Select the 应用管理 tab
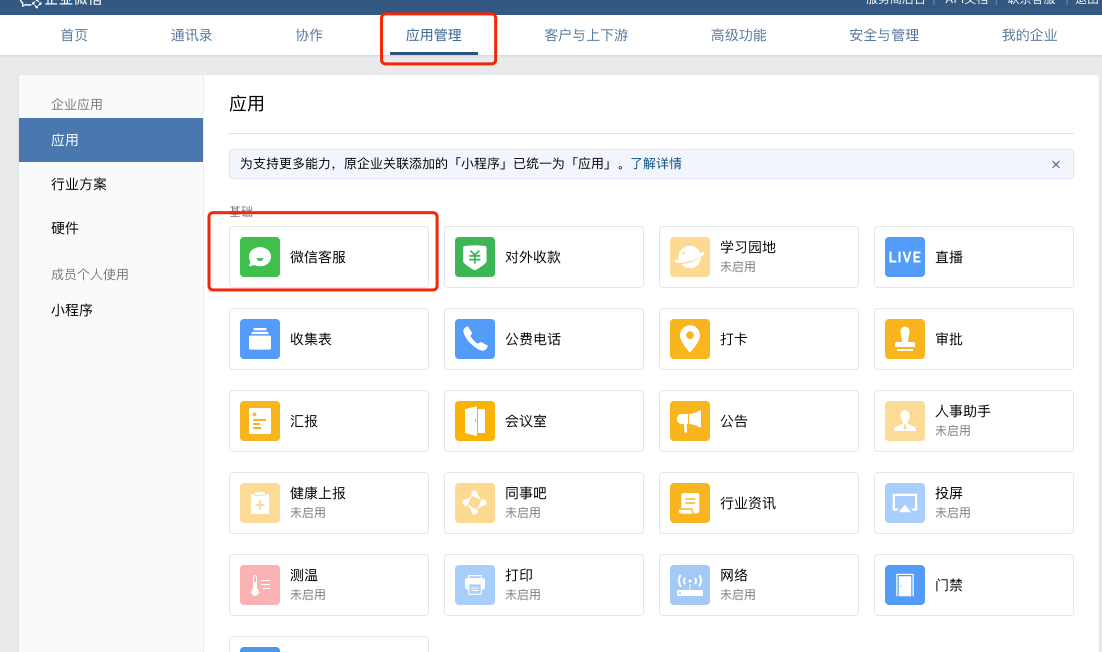 tap(434, 35)
